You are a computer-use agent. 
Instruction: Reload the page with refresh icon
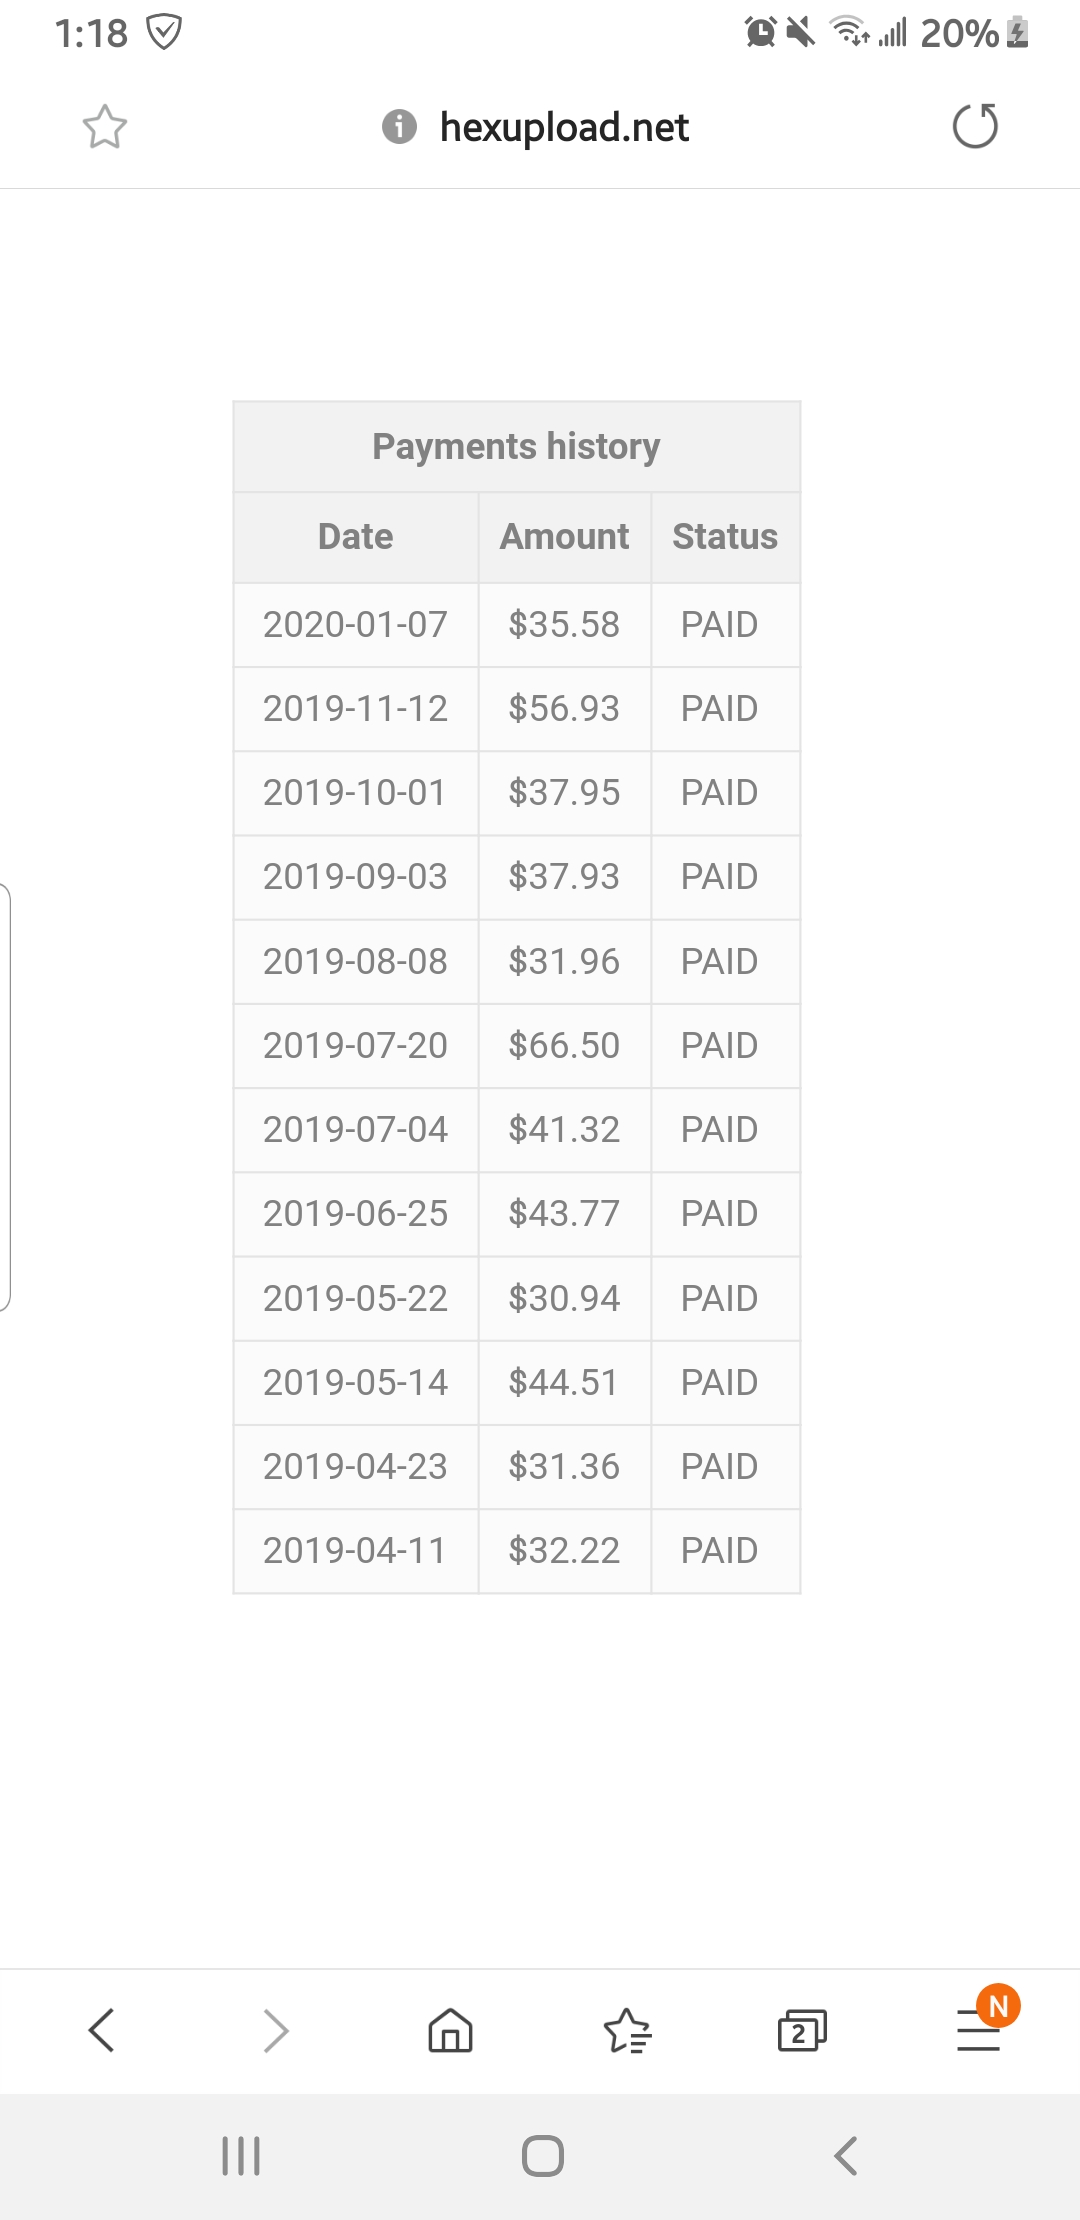[975, 127]
